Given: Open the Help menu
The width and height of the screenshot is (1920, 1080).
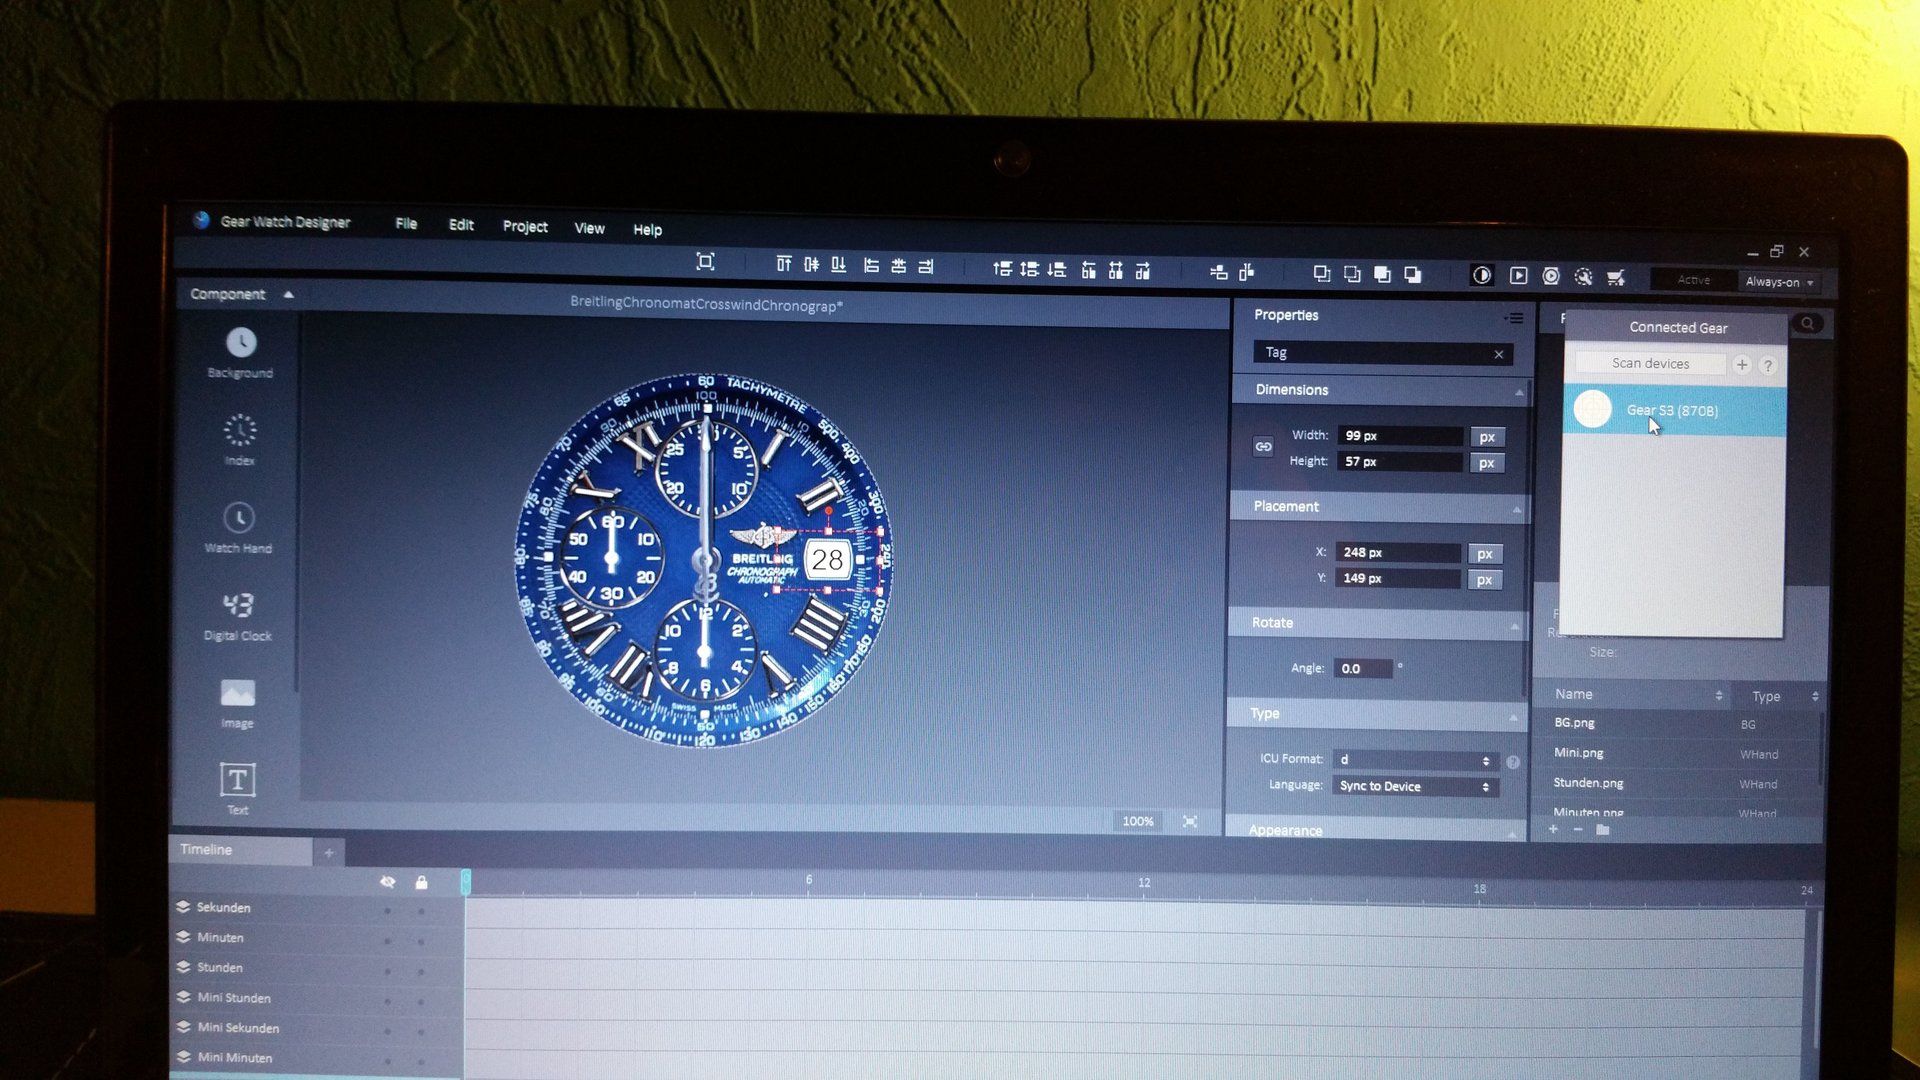Looking at the screenshot, I should point(647,230).
